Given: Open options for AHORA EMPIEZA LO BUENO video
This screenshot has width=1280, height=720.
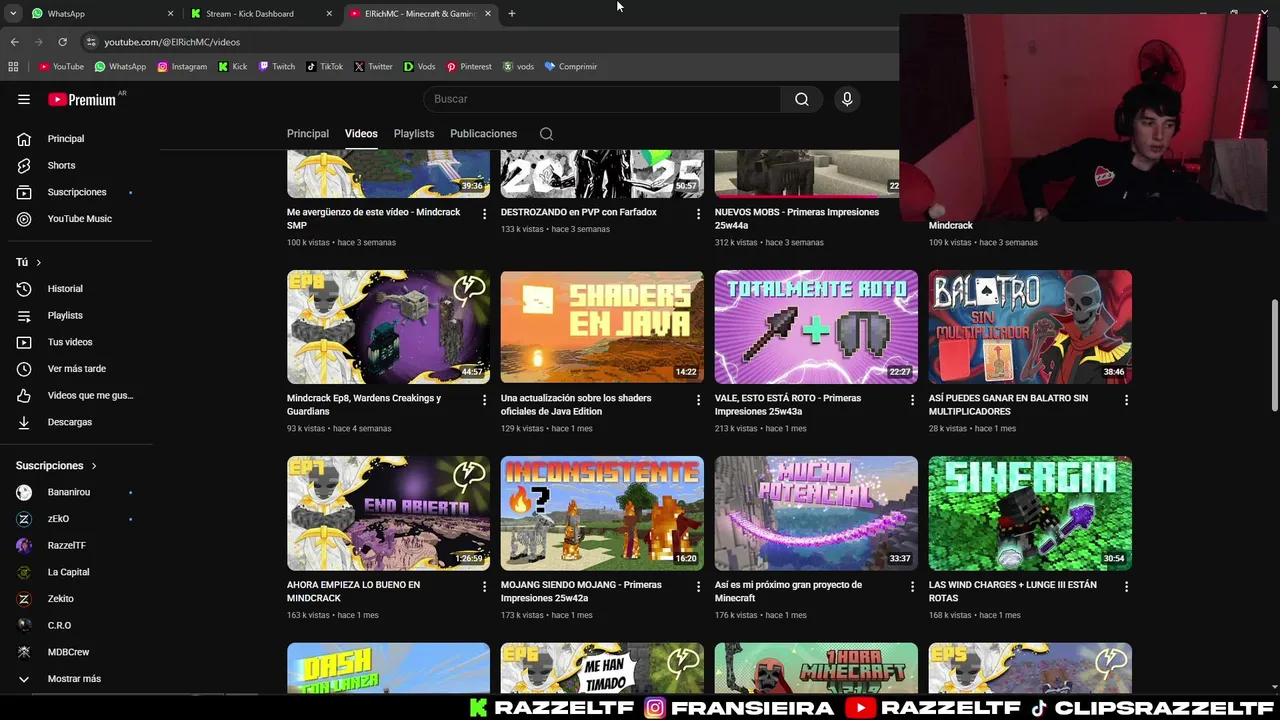Looking at the screenshot, I should click(484, 587).
